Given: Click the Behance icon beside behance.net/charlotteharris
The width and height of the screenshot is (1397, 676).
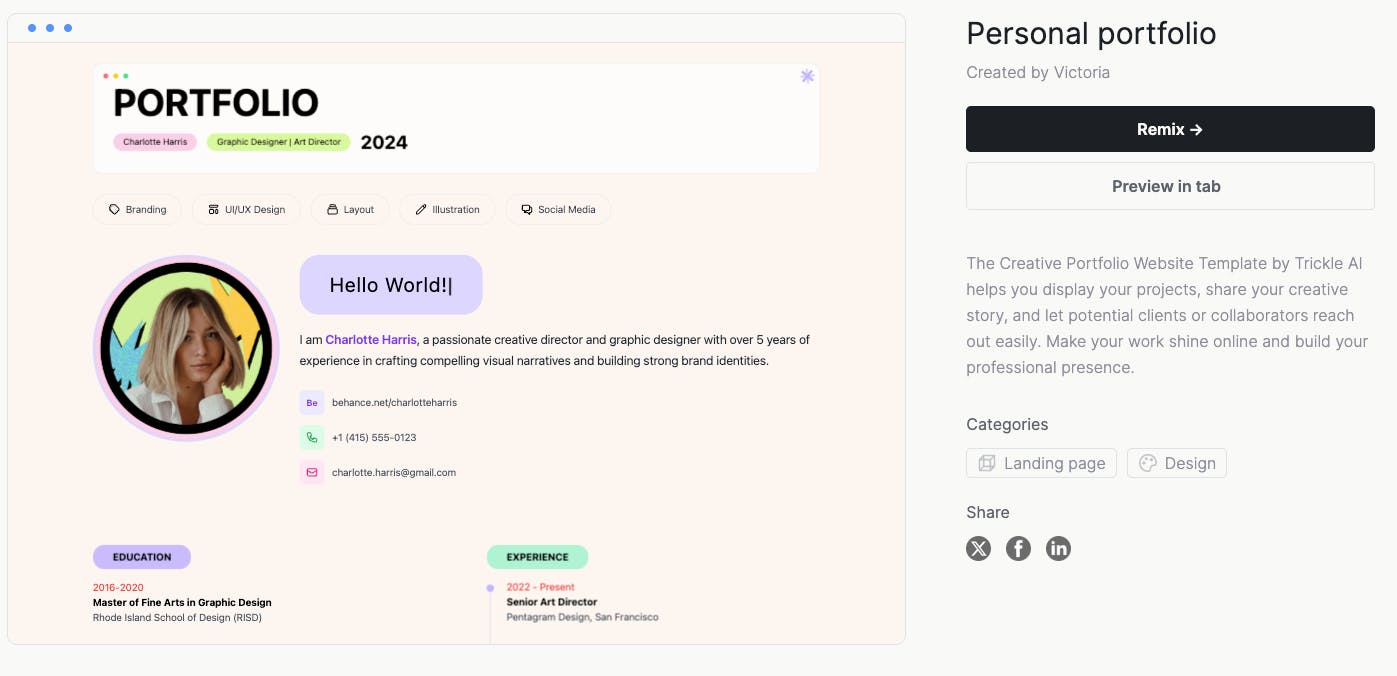Looking at the screenshot, I should click(312, 403).
